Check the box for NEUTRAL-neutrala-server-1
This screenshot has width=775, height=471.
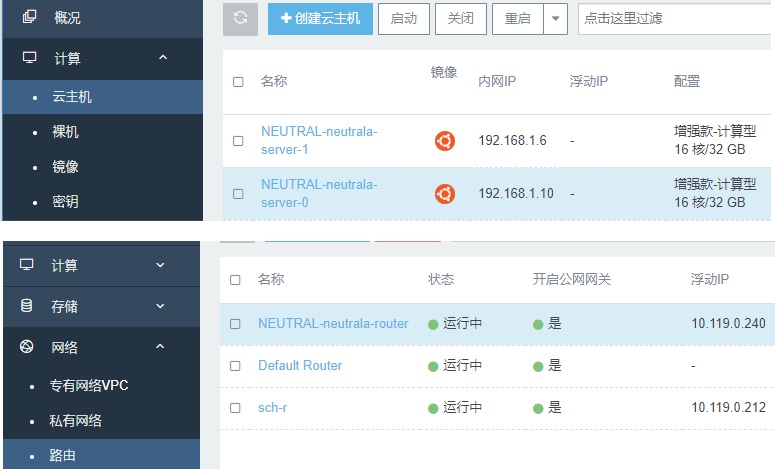tap(238, 141)
